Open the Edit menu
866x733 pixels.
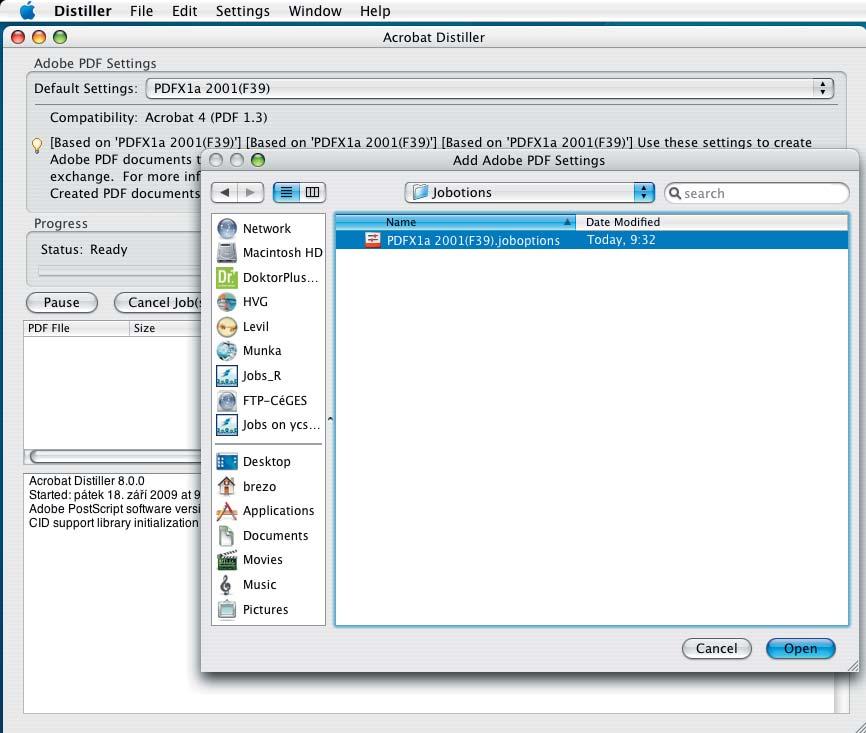(184, 11)
